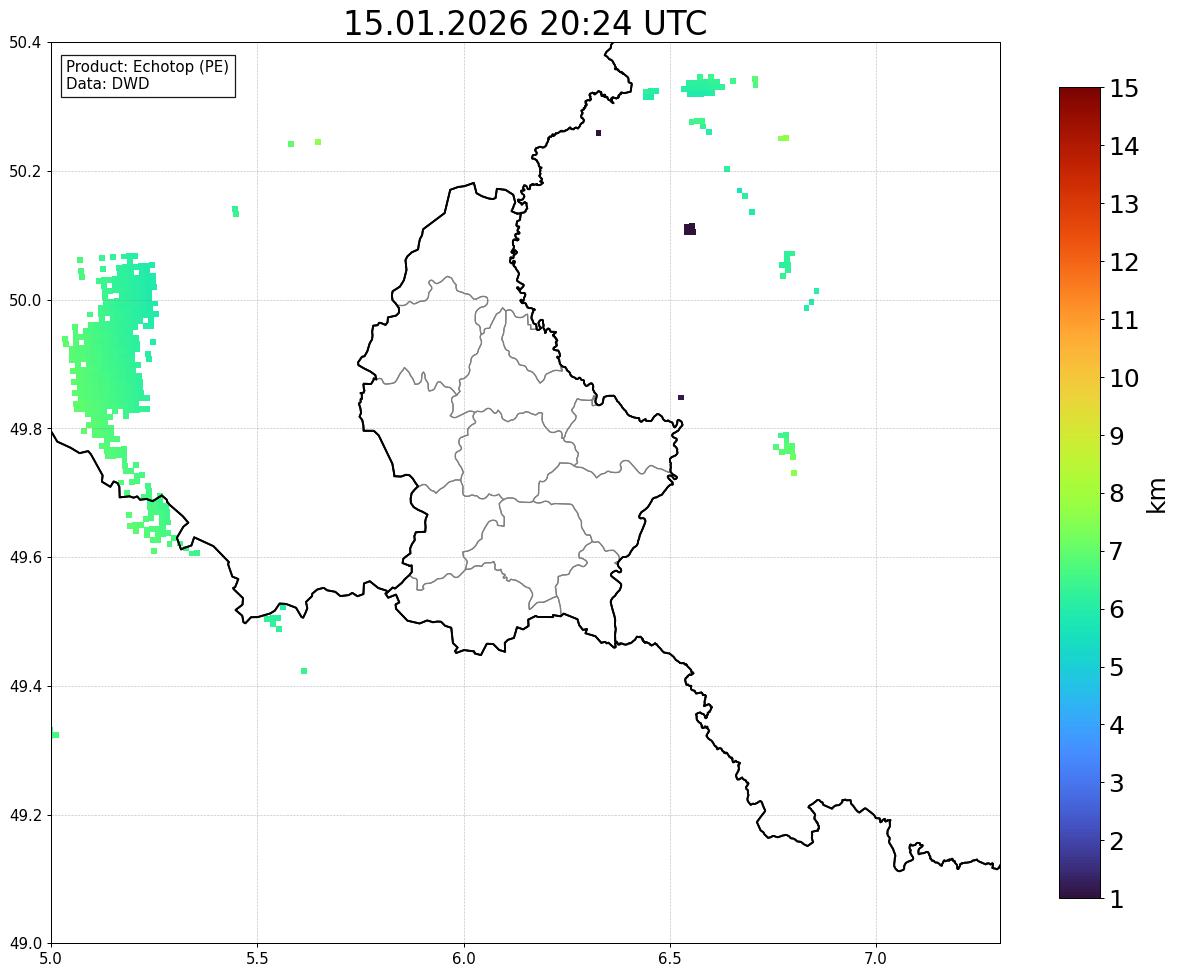This screenshot has width=1178, height=976.
Task: Click the 'Data: DWD' legend line
Action: click(x=107, y=83)
